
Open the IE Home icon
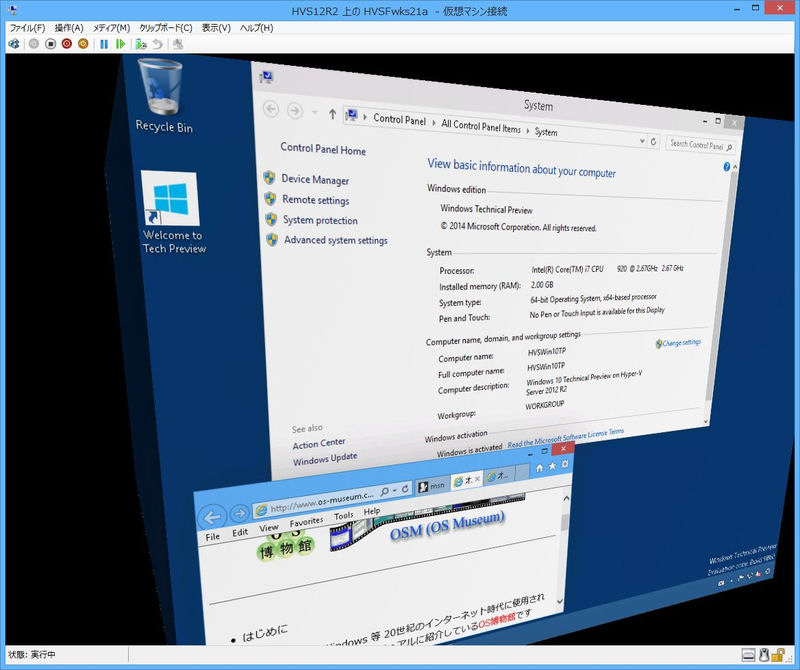[539, 468]
